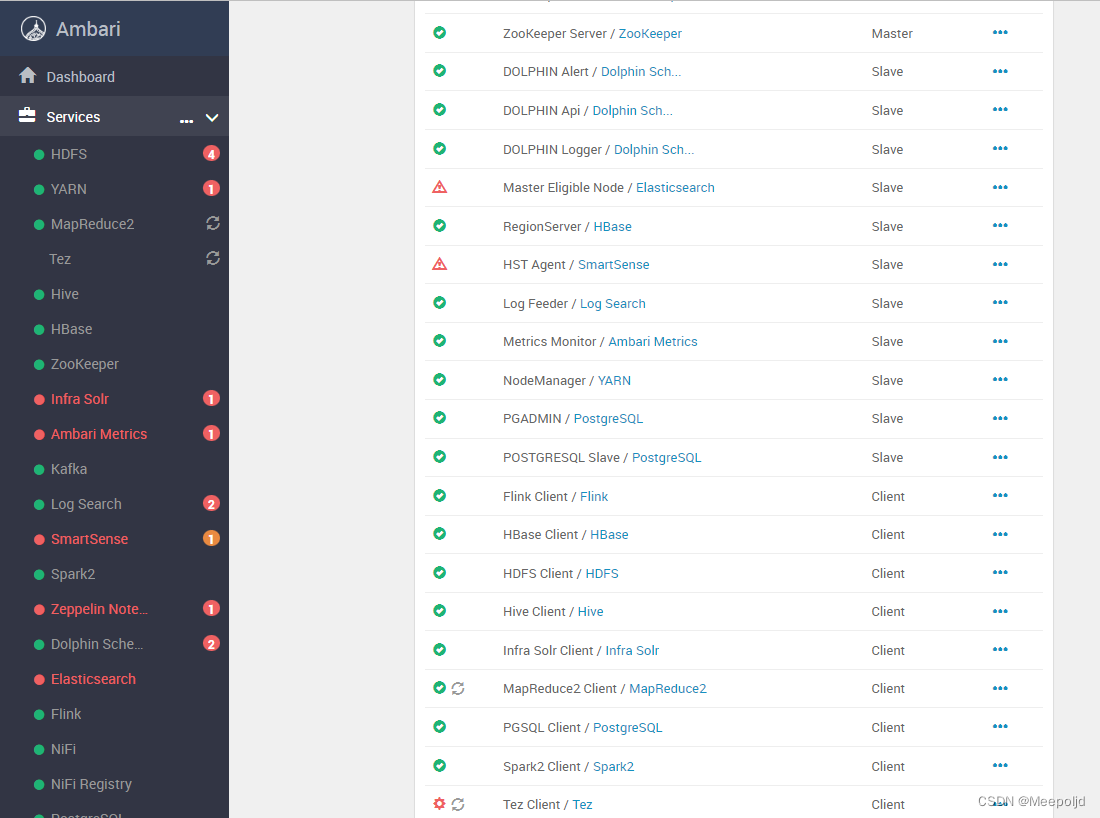Click Master type cell for ZooKeeper Server

[892, 34]
